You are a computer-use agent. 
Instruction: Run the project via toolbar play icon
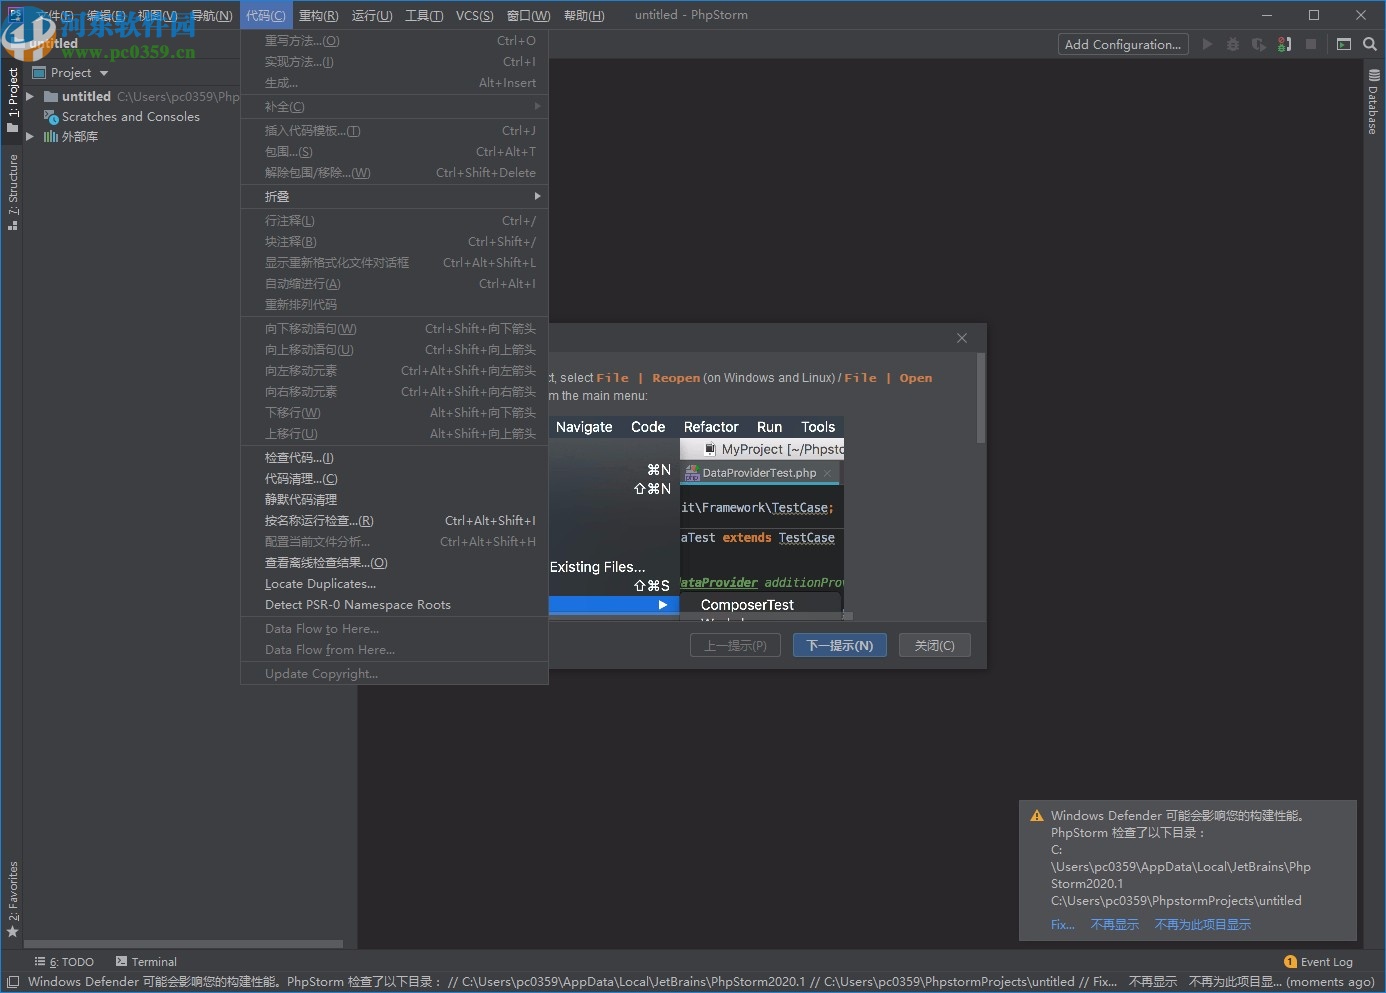[x=1207, y=44]
